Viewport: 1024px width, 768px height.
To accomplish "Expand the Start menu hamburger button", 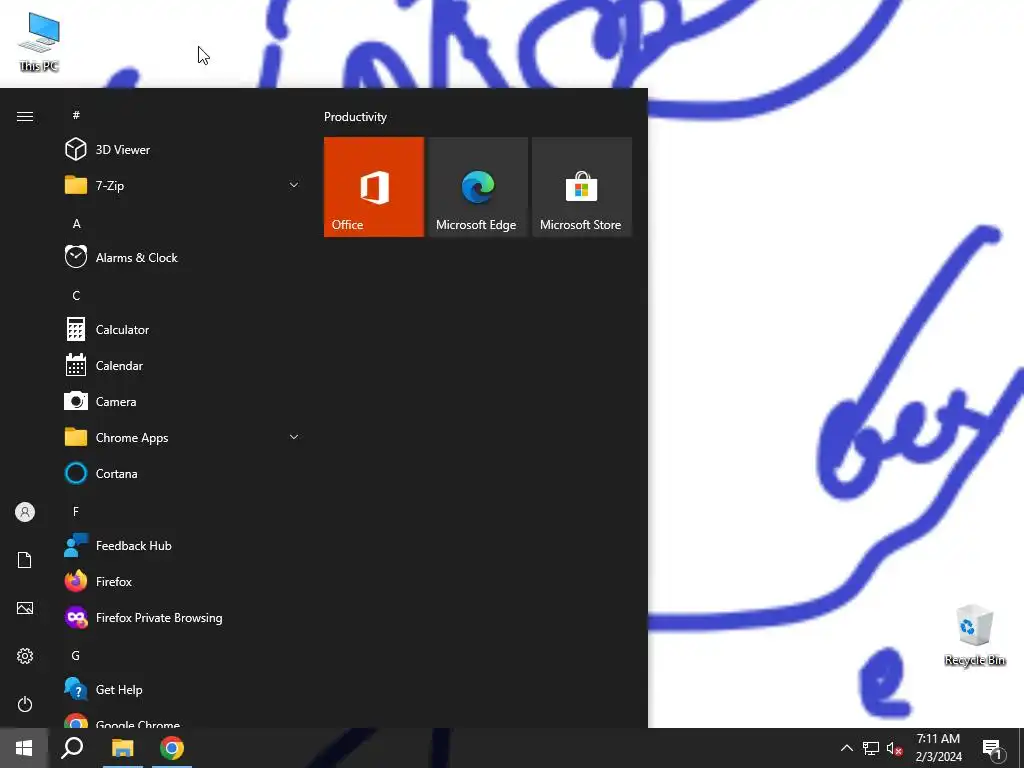I will [25, 116].
